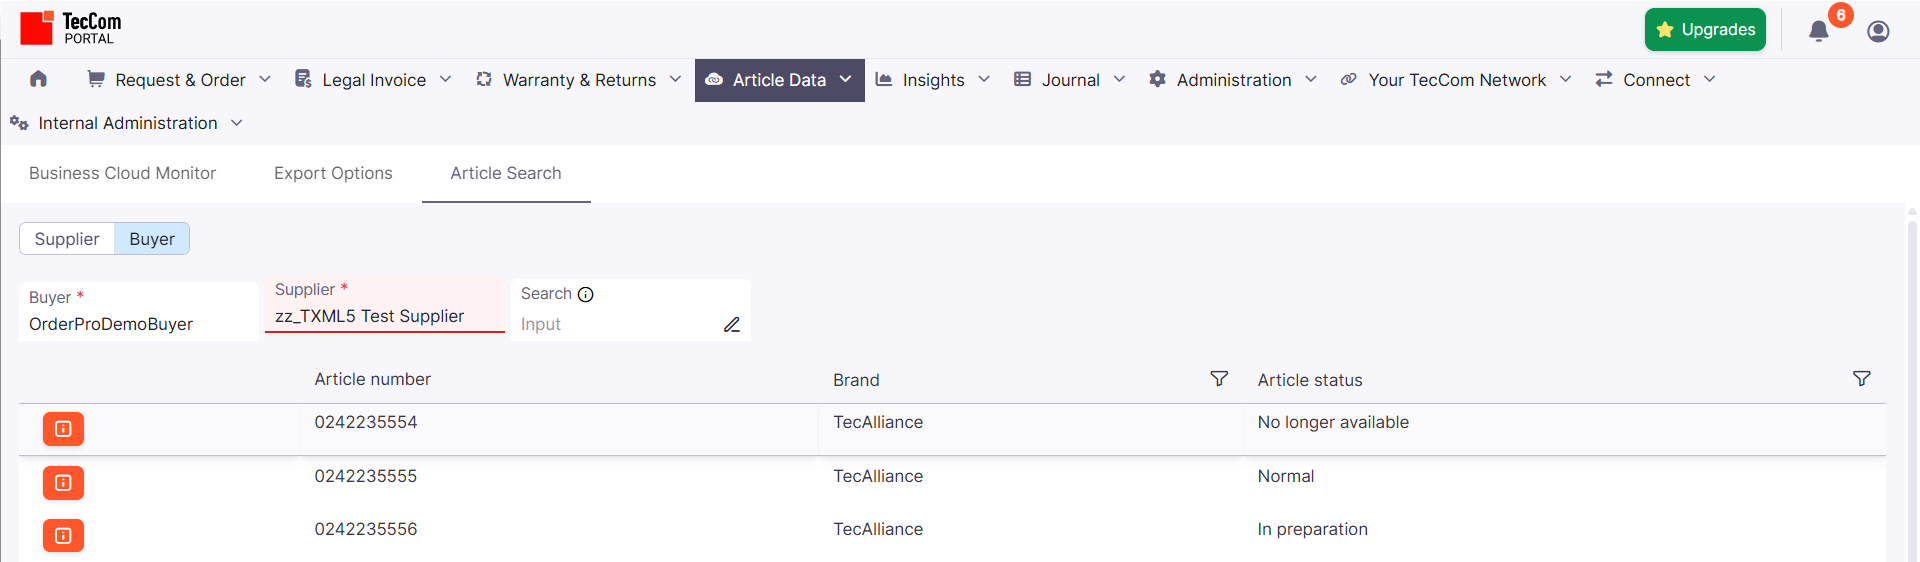Click the Search input field

point(615,325)
